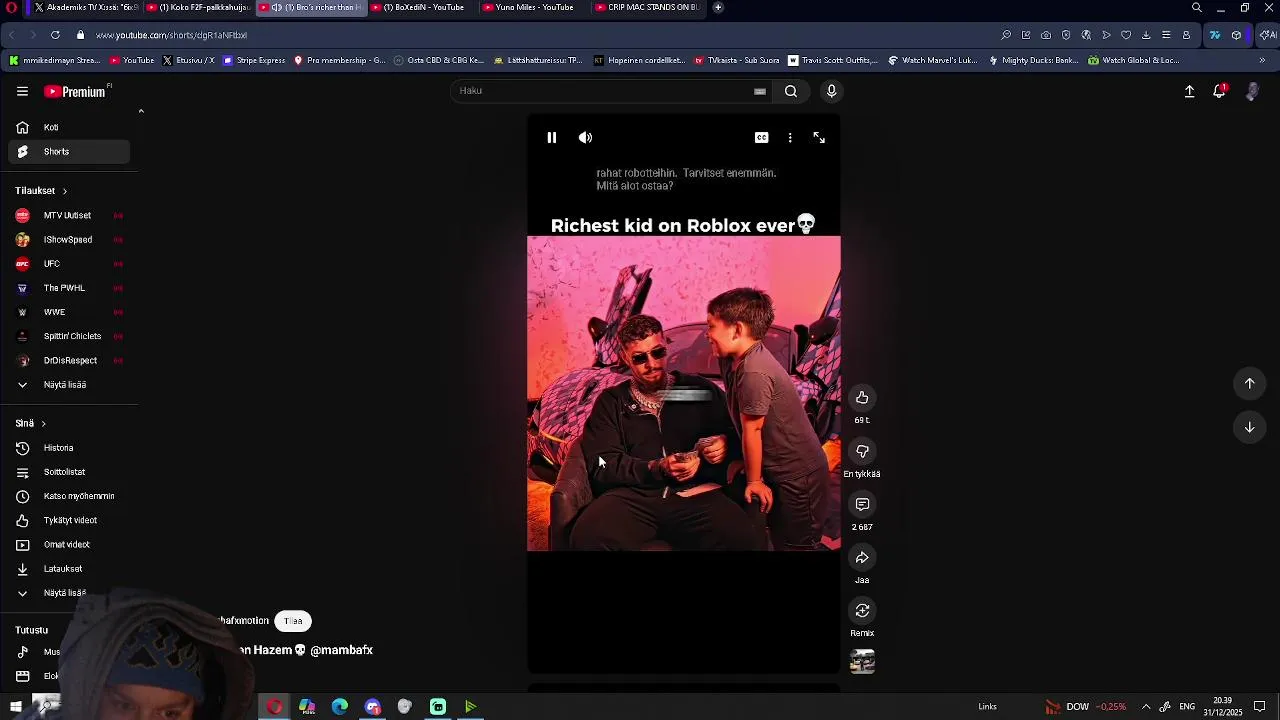The height and width of the screenshot is (720, 1280).
Task: Collapse the sidebar scroll-up caret
Action: pos(141,111)
